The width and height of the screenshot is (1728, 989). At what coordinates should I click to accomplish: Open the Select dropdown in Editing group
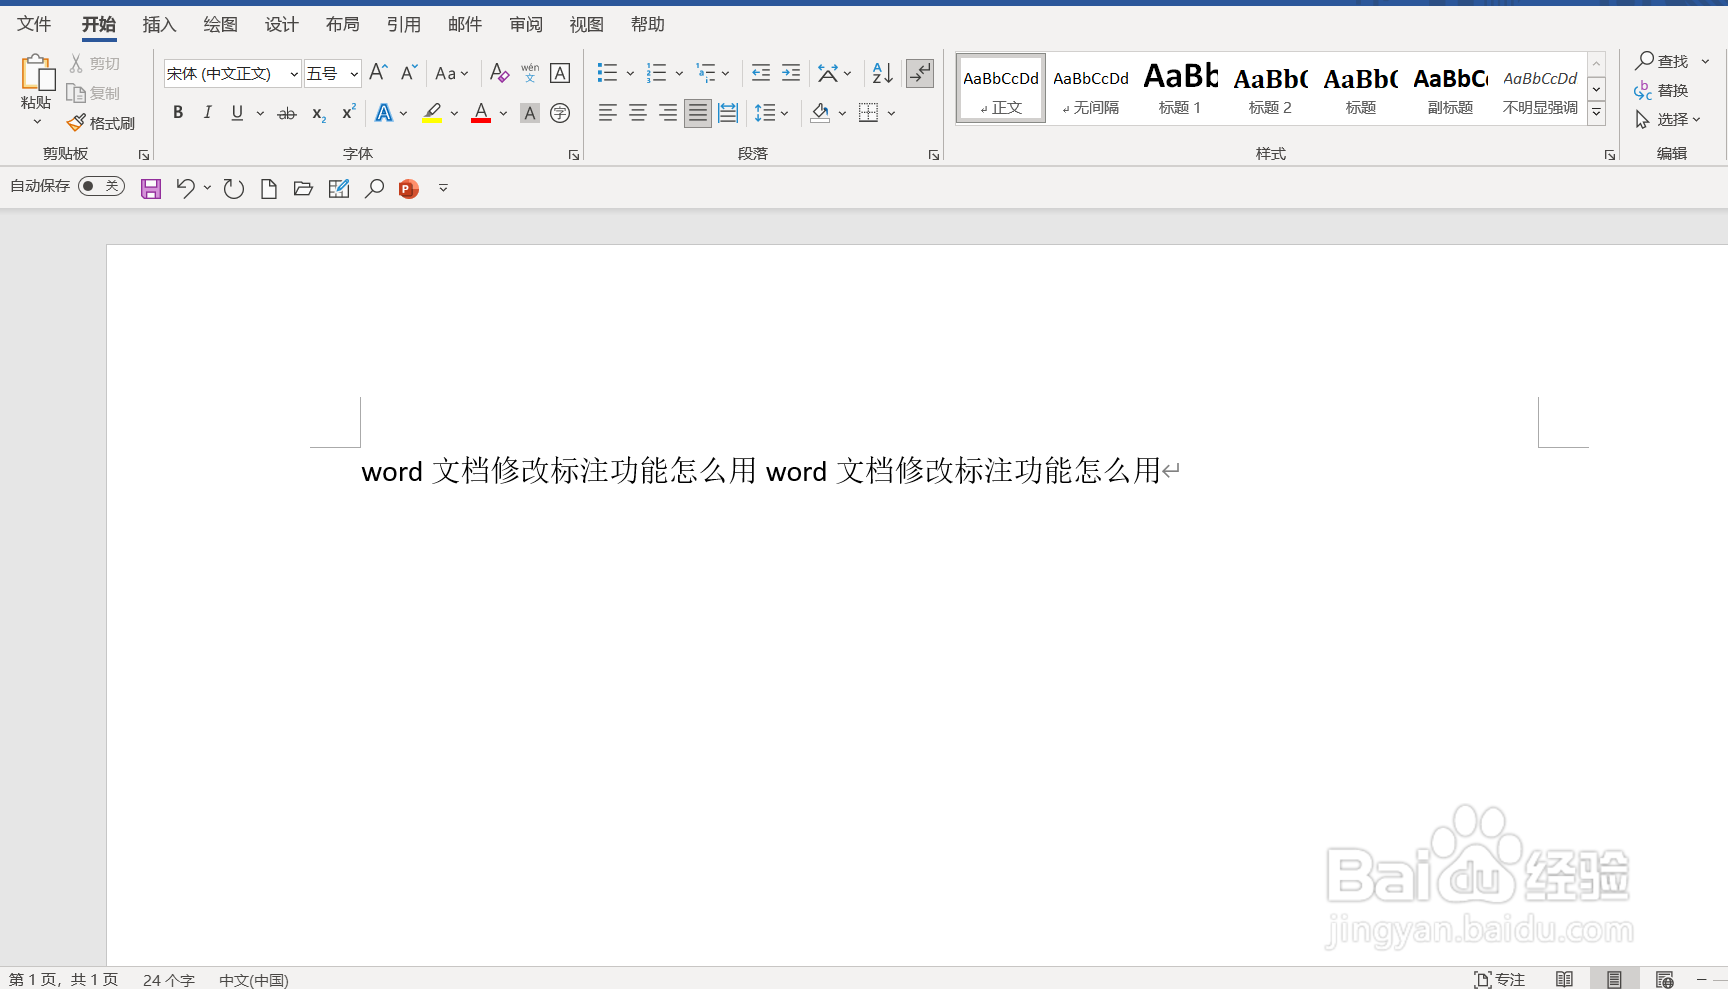click(x=1668, y=120)
